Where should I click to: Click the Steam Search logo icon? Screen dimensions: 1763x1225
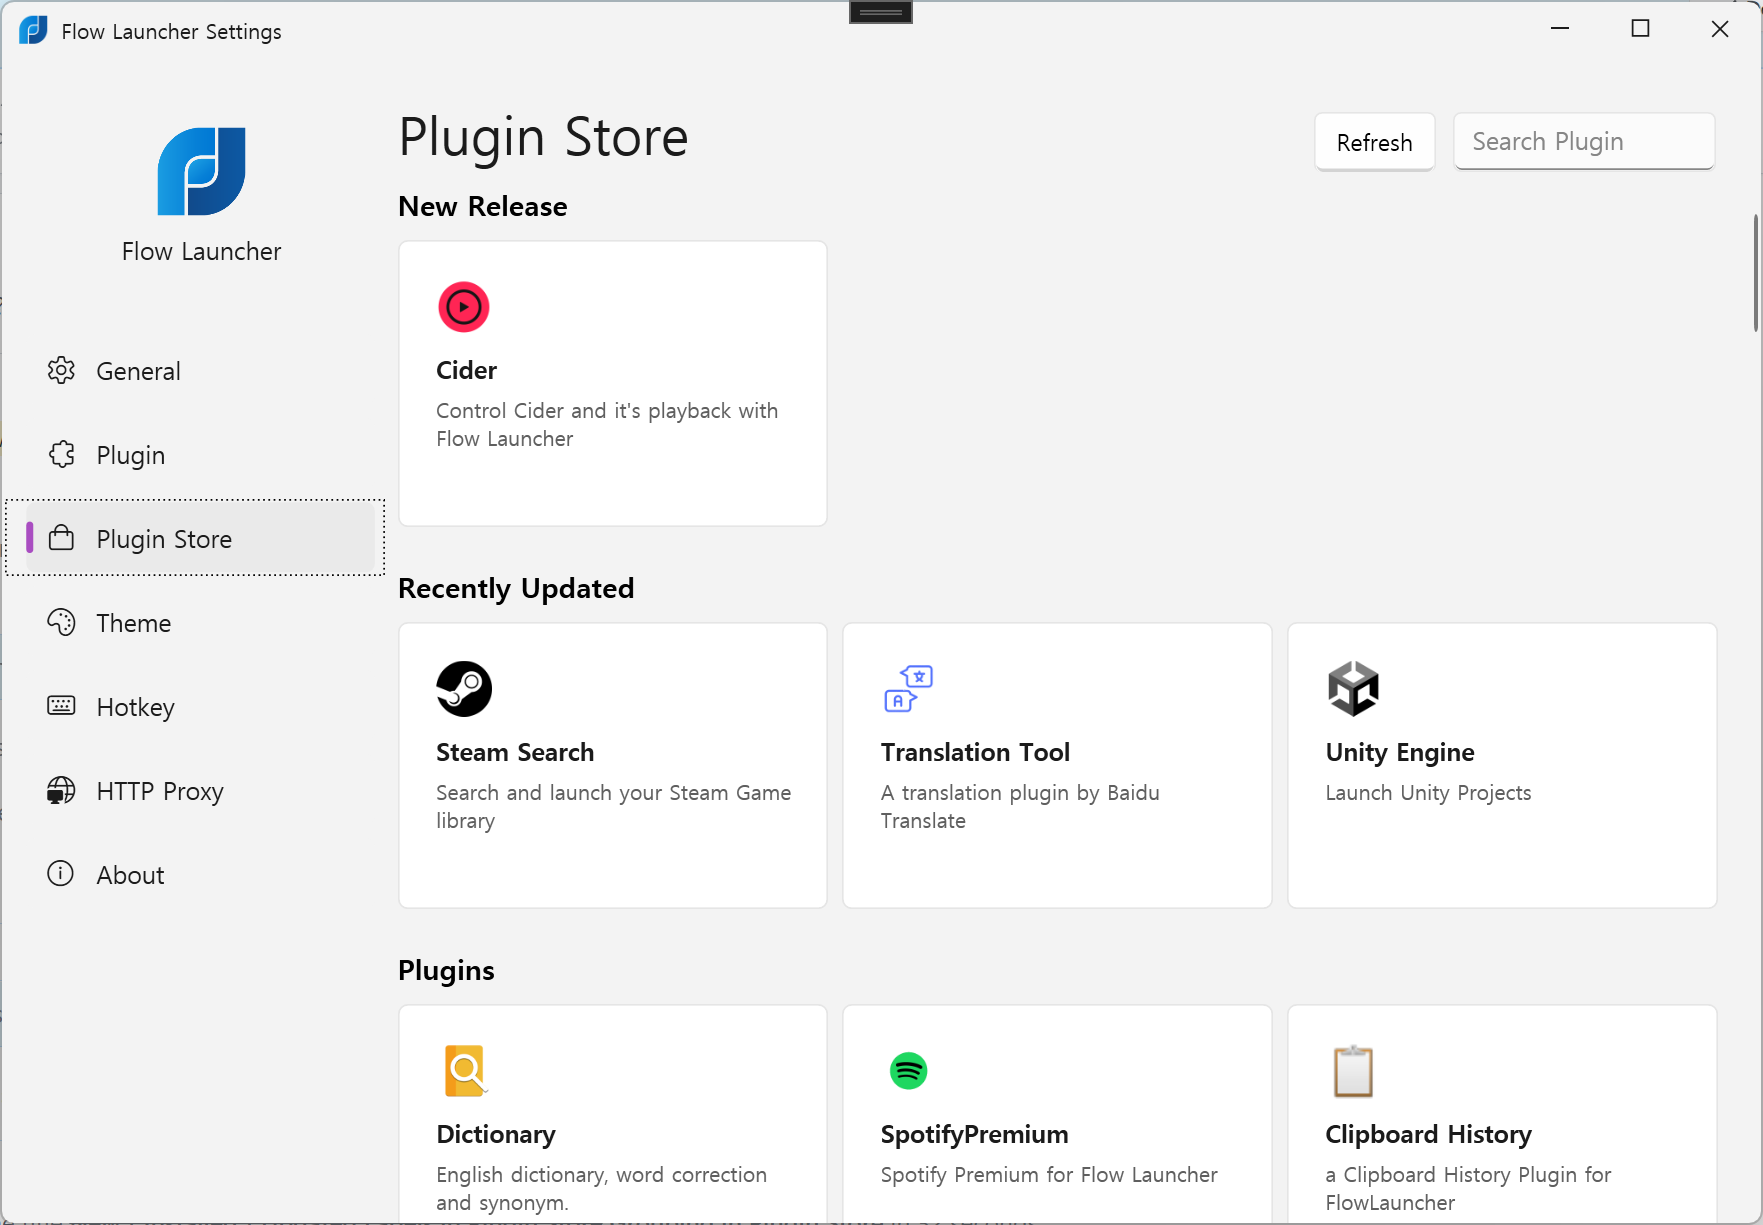click(464, 689)
